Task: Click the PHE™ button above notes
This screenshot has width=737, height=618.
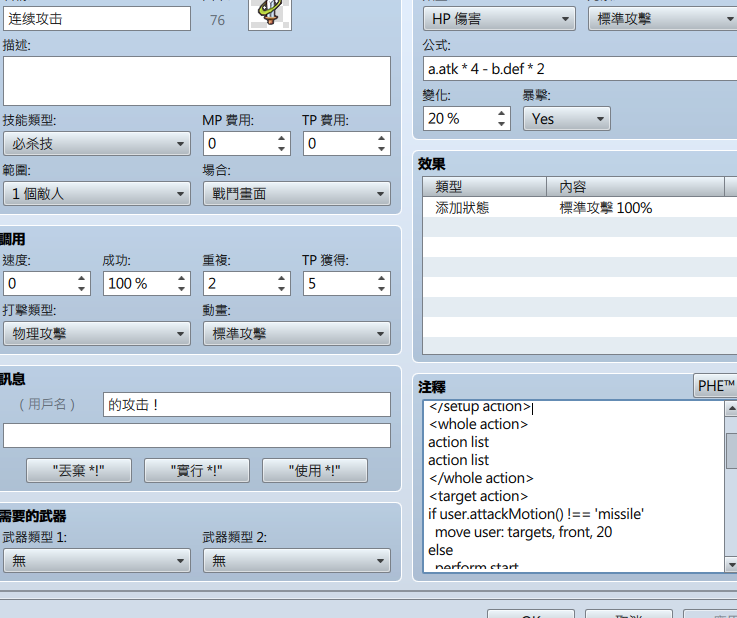Action: [715, 386]
